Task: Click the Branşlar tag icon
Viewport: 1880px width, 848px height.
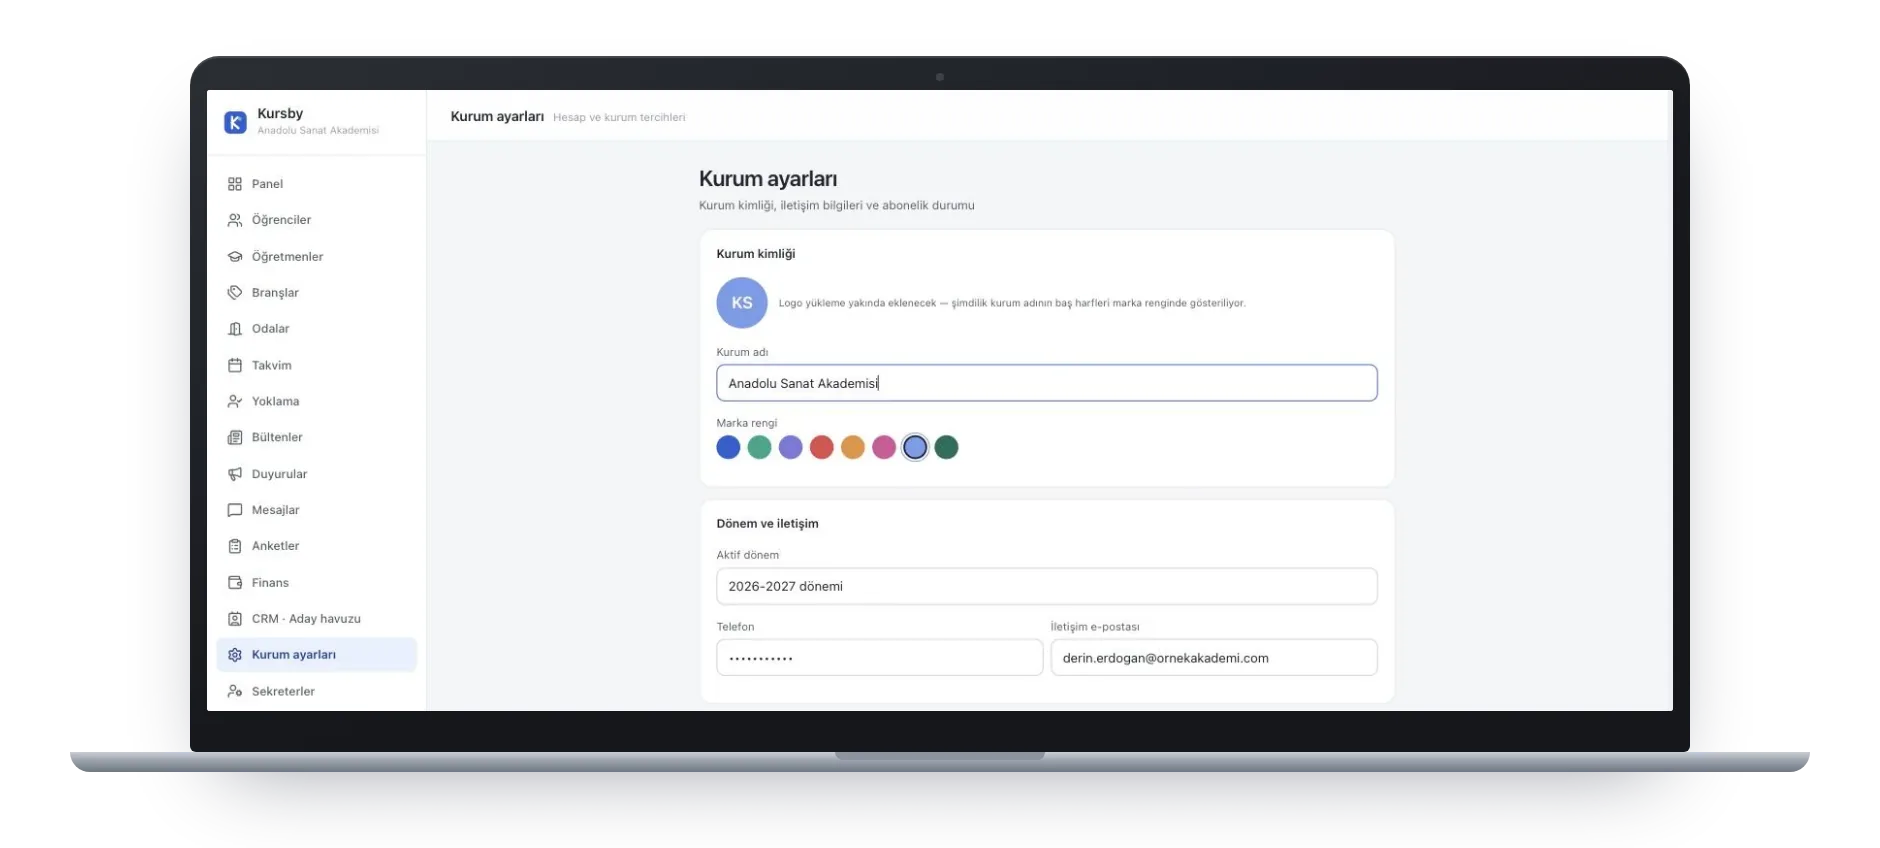Action: (235, 293)
